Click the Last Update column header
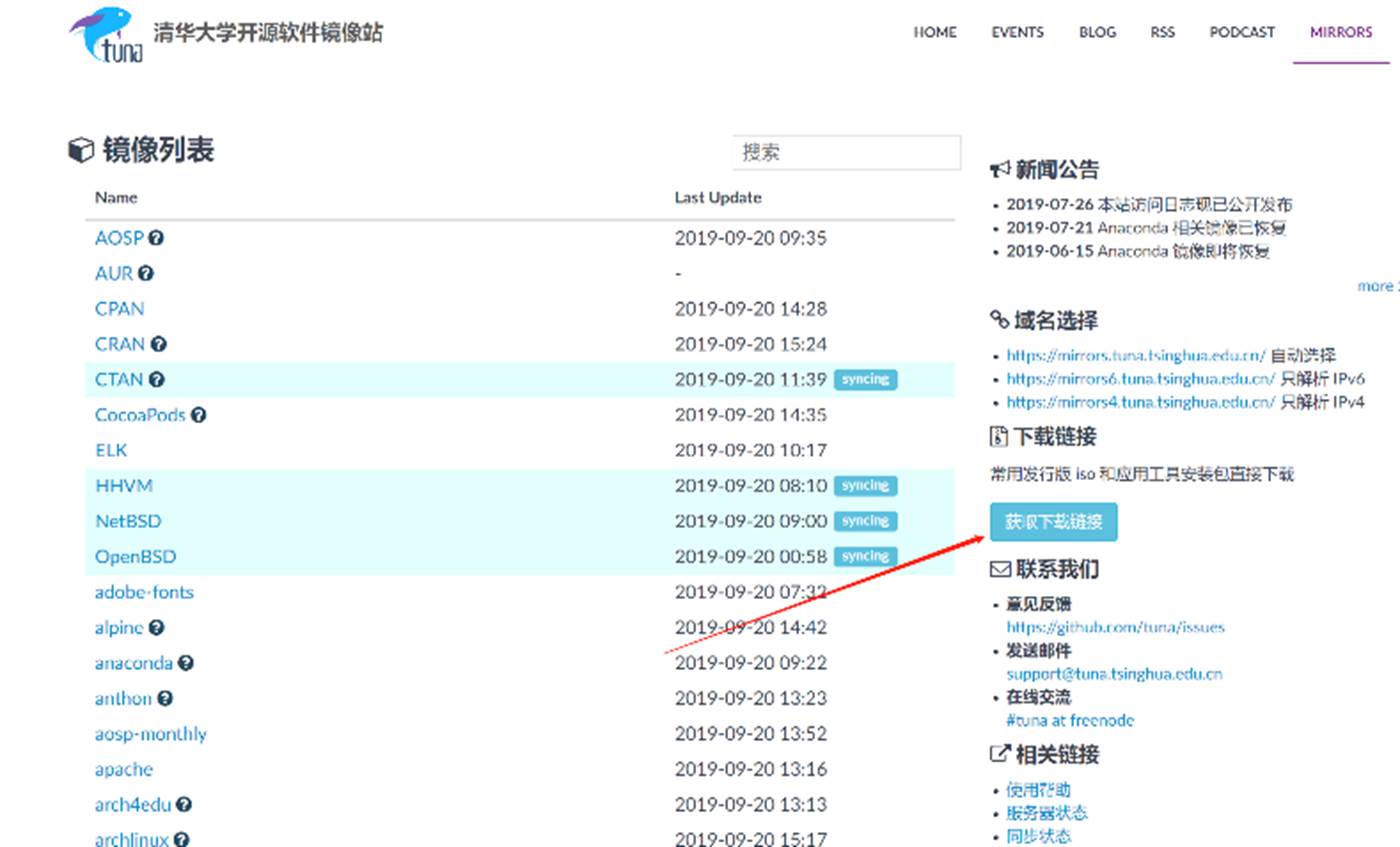The width and height of the screenshot is (1400, 847). 718,198
